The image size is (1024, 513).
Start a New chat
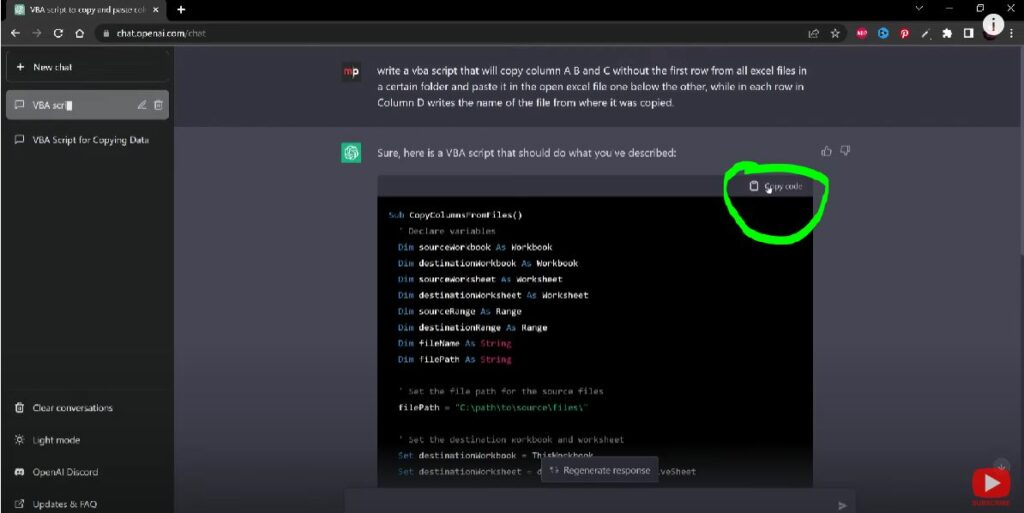click(x=88, y=67)
